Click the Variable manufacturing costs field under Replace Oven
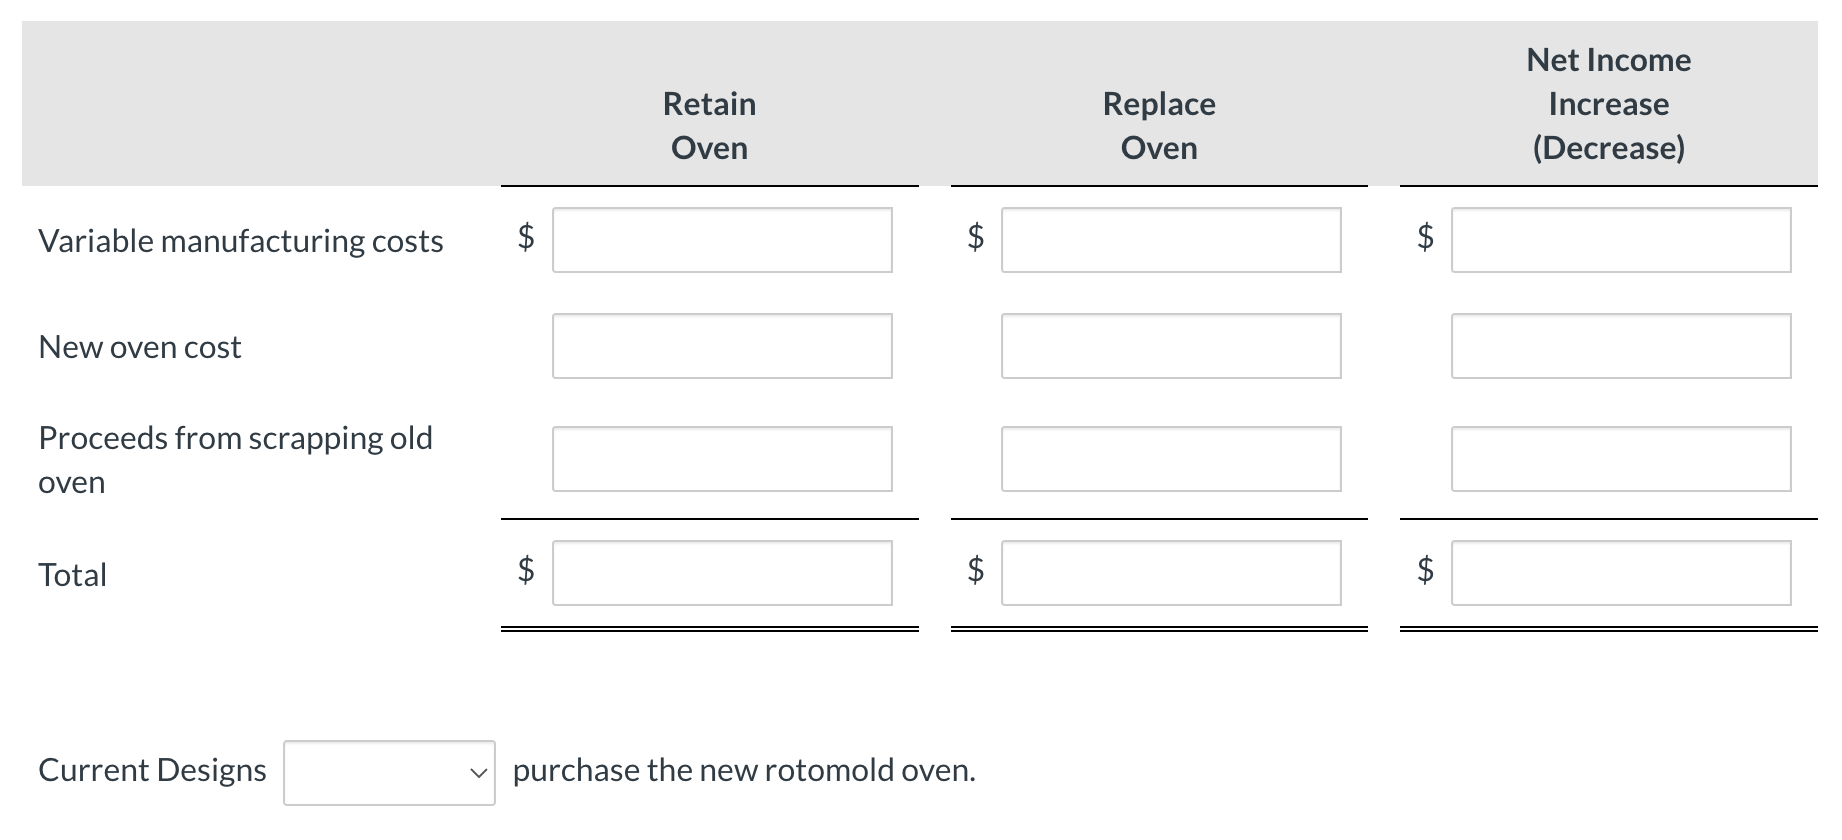The image size is (1842, 840). pyautogui.click(x=1171, y=240)
